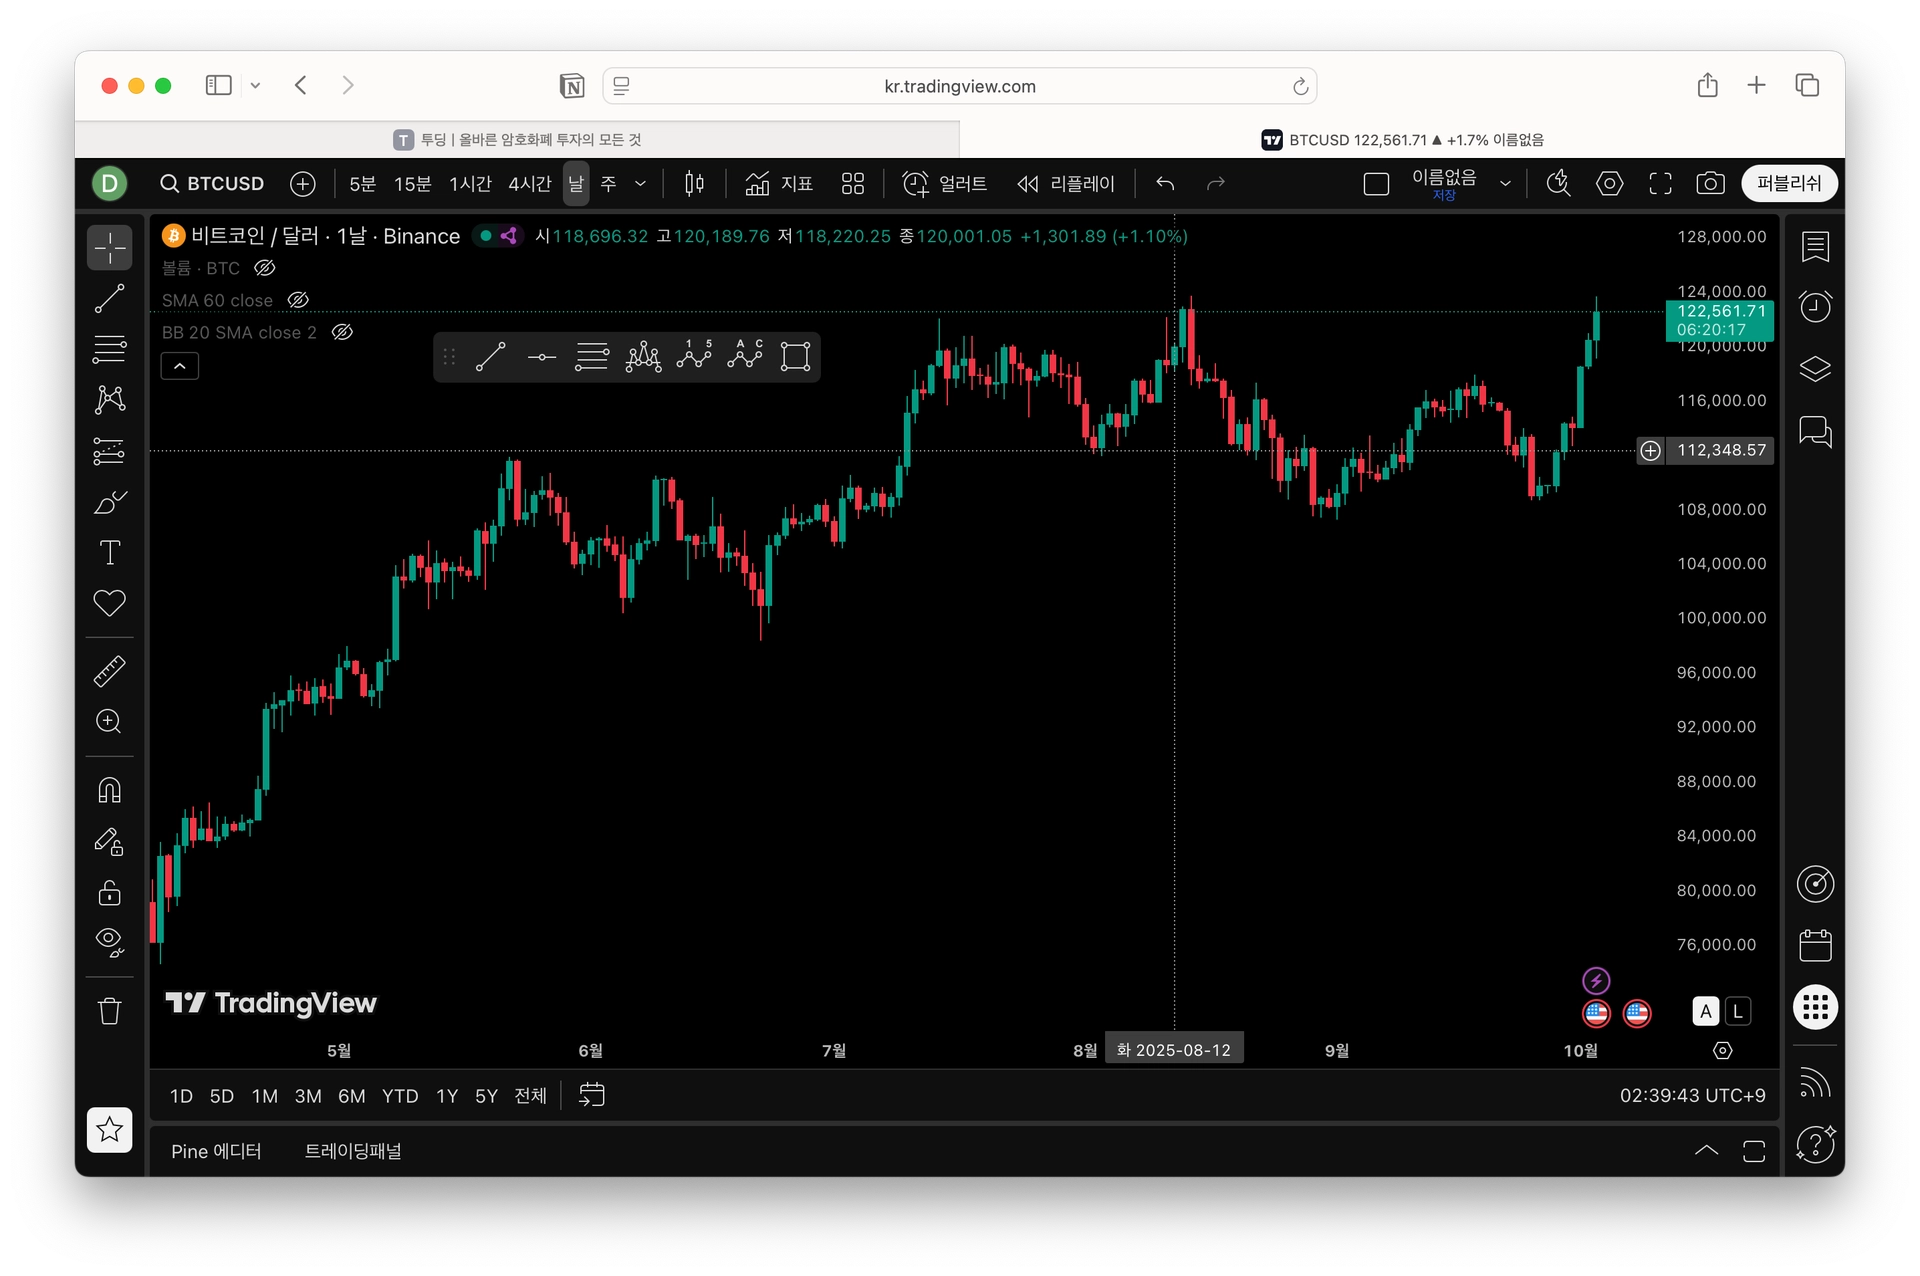
Task: Open the 이름없음 layout dropdown
Action: coord(1505,184)
